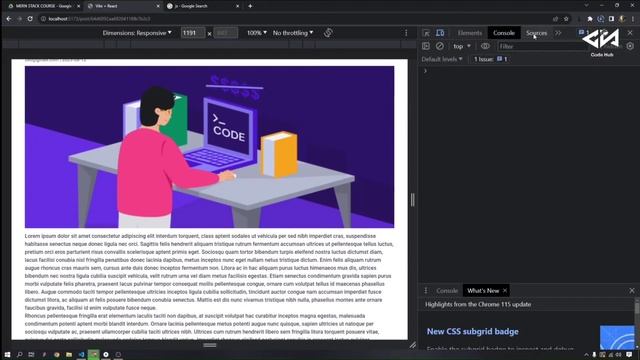Viewport: 640px width, 360px height.
Task: Open the Default levels dropdown
Action: [442, 59]
